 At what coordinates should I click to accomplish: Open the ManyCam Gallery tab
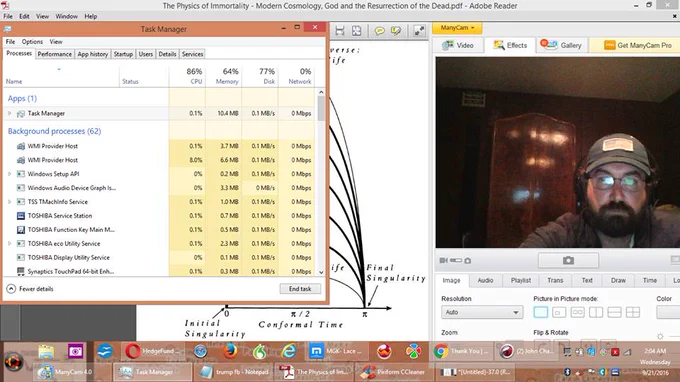(561, 45)
